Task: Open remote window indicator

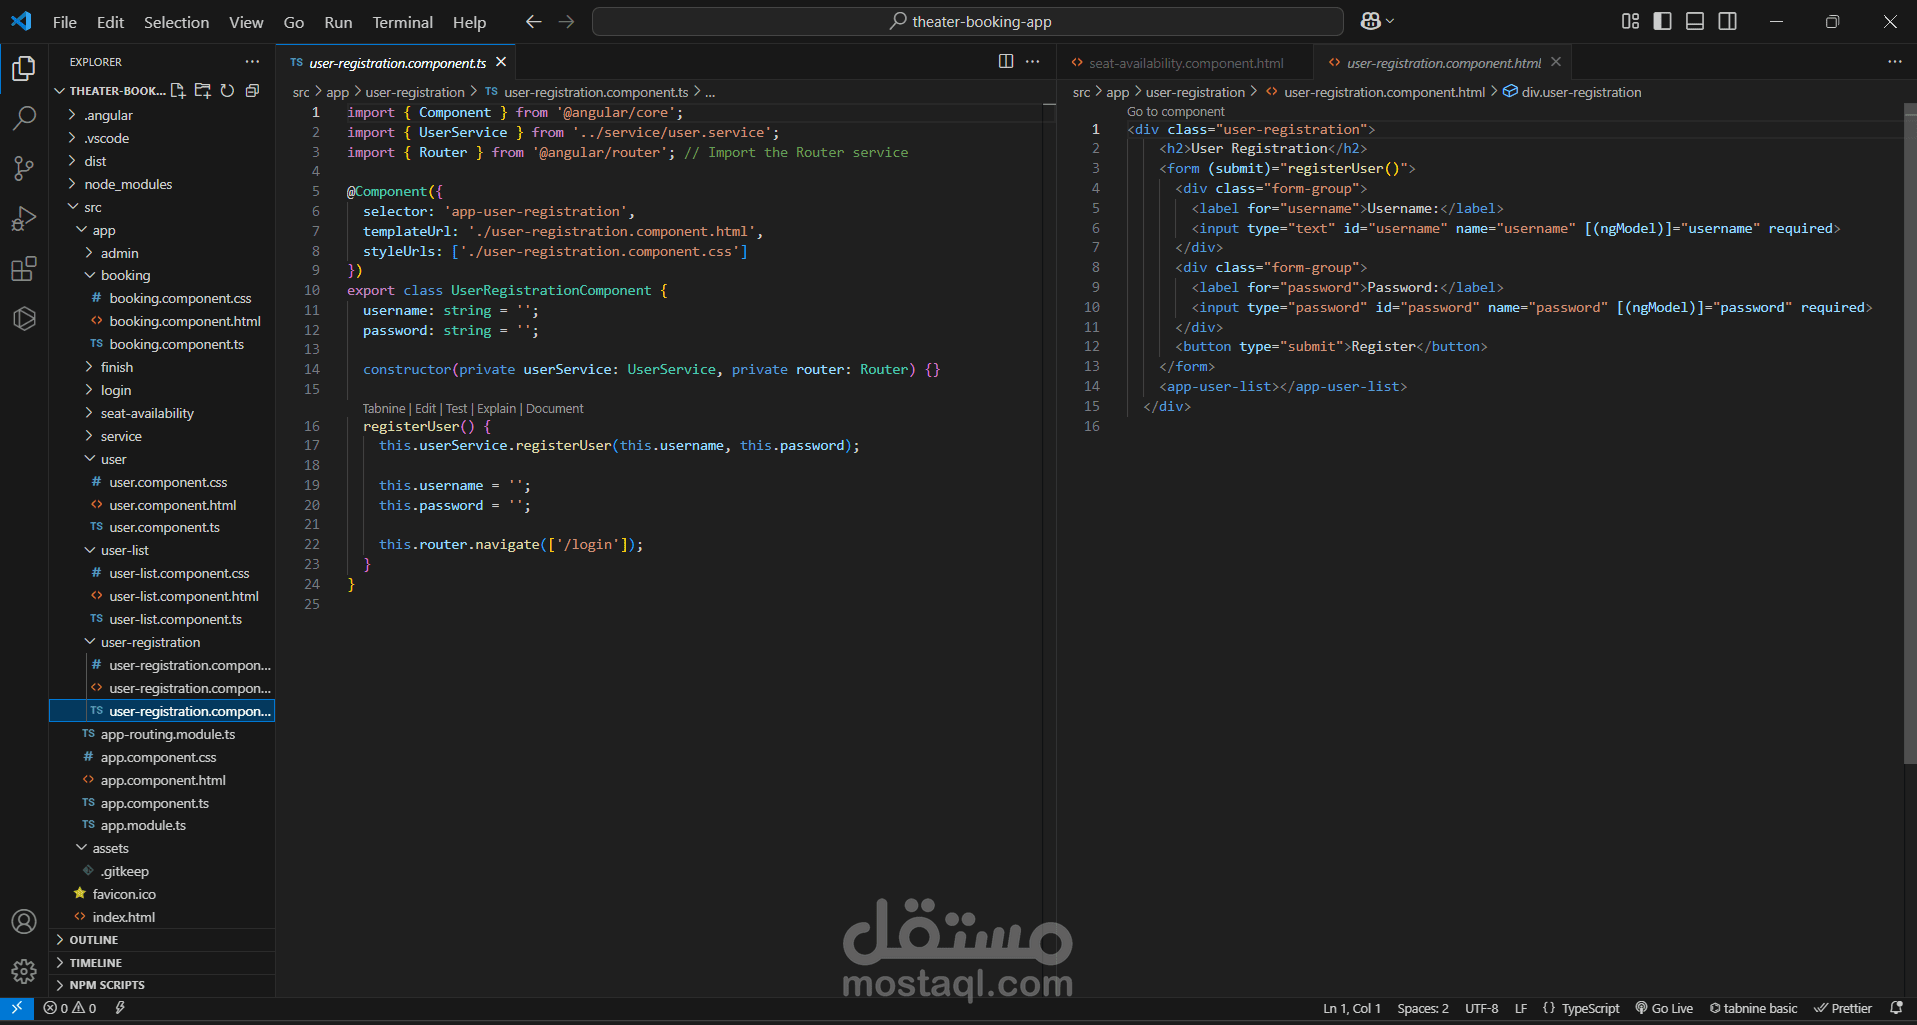Action: (17, 1008)
